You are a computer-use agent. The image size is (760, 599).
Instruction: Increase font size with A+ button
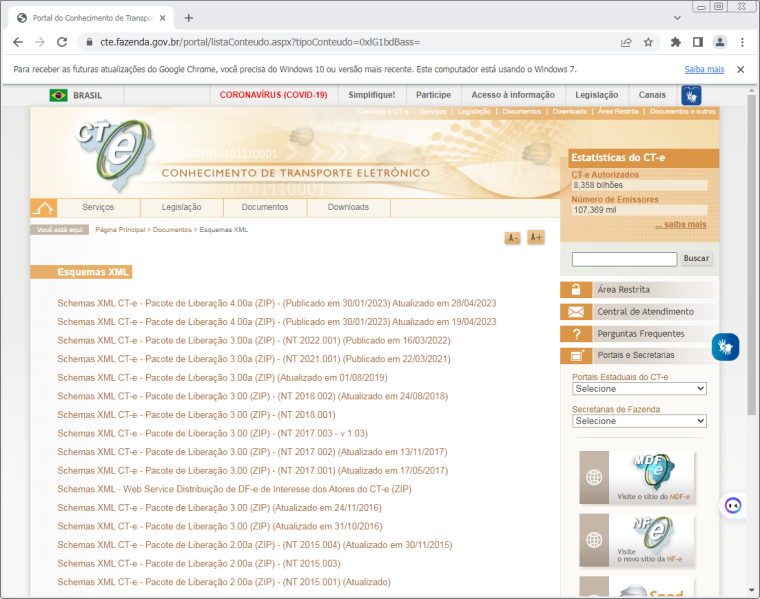pos(536,237)
